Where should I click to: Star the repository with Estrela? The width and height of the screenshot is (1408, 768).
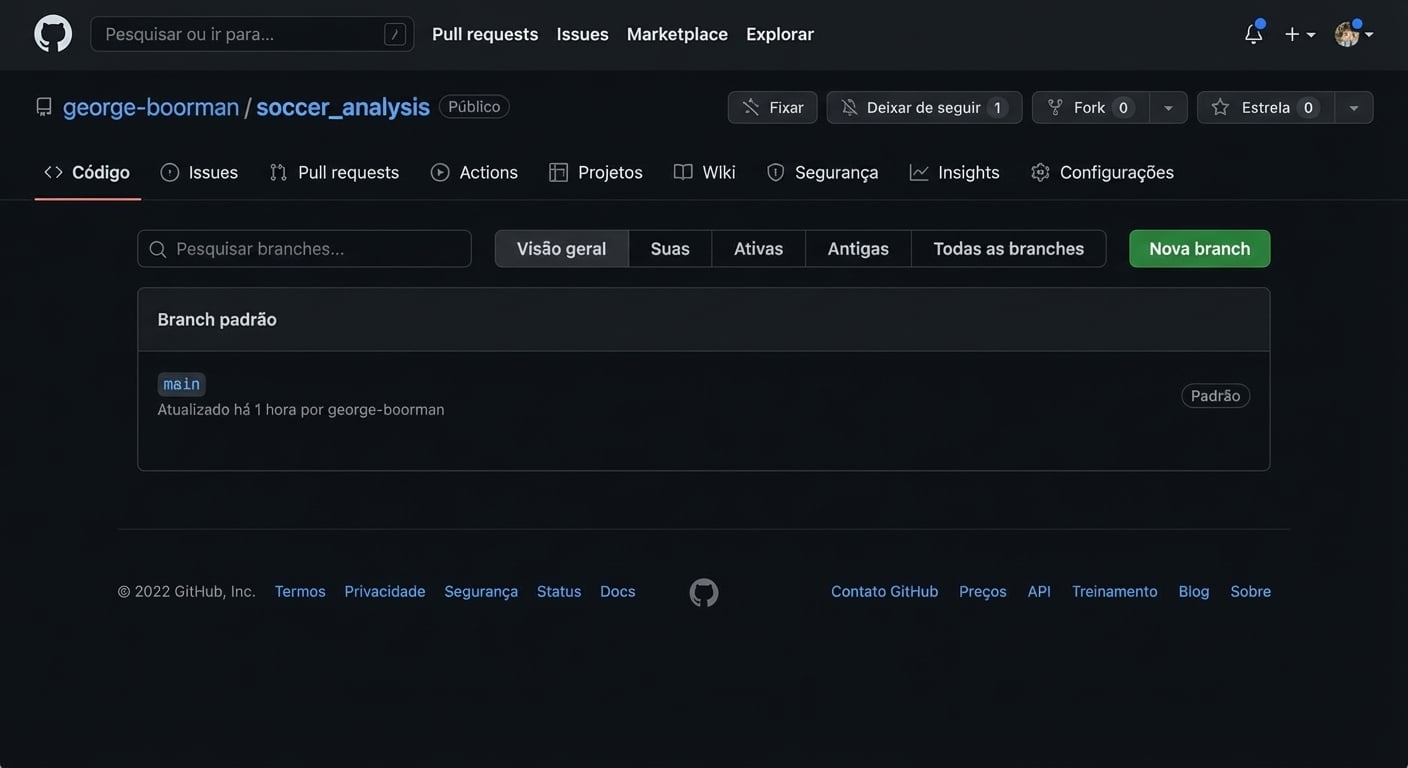tap(1266, 107)
